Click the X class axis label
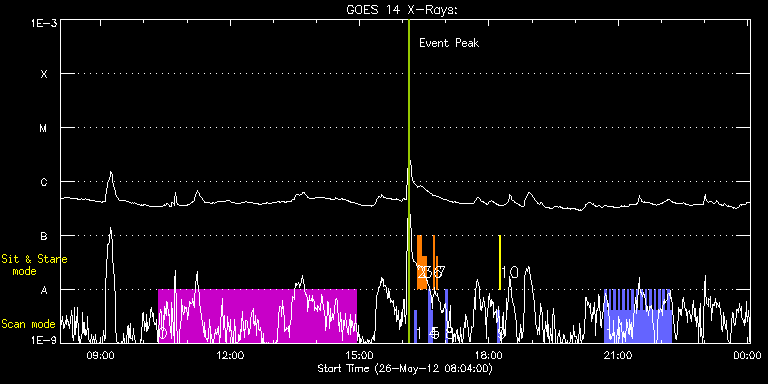 coord(44,74)
